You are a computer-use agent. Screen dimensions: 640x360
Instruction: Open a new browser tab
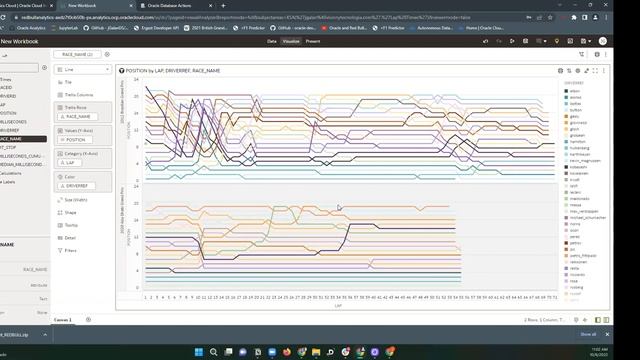pos(223,6)
